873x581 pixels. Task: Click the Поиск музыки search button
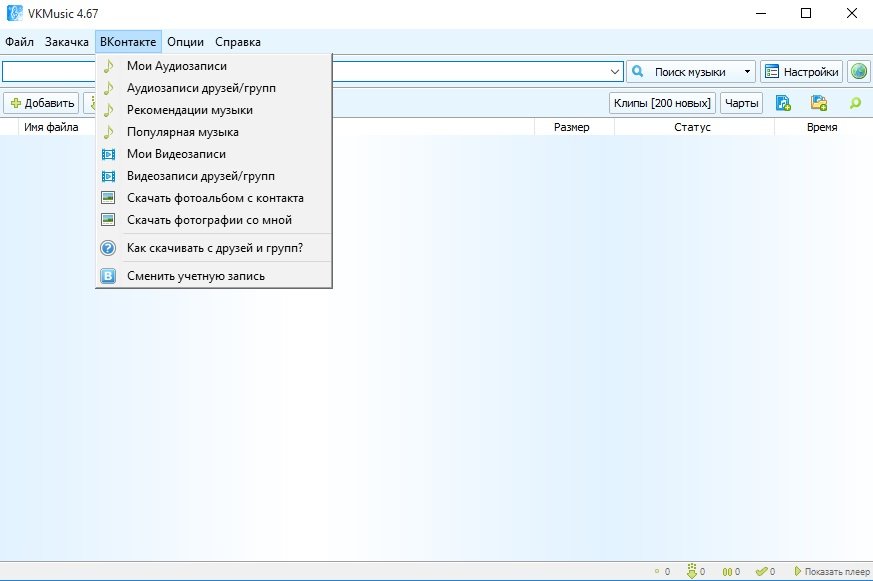[684, 72]
